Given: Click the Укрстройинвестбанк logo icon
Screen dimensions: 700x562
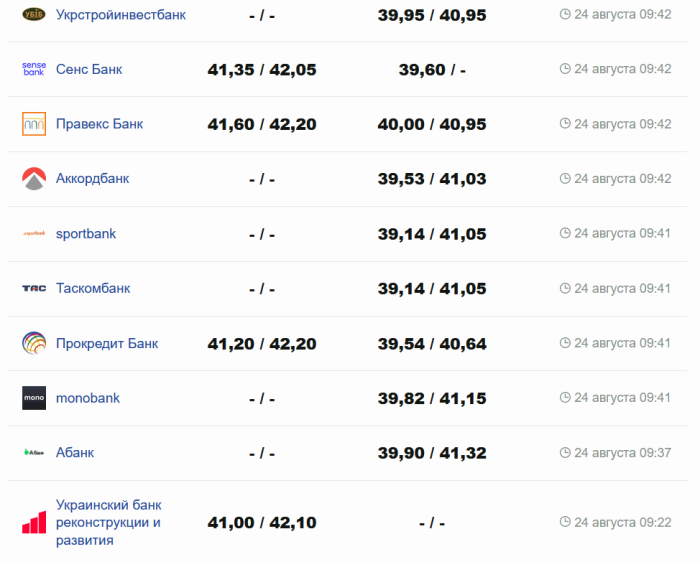Looking at the screenshot, I should pyautogui.click(x=34, y=15).
